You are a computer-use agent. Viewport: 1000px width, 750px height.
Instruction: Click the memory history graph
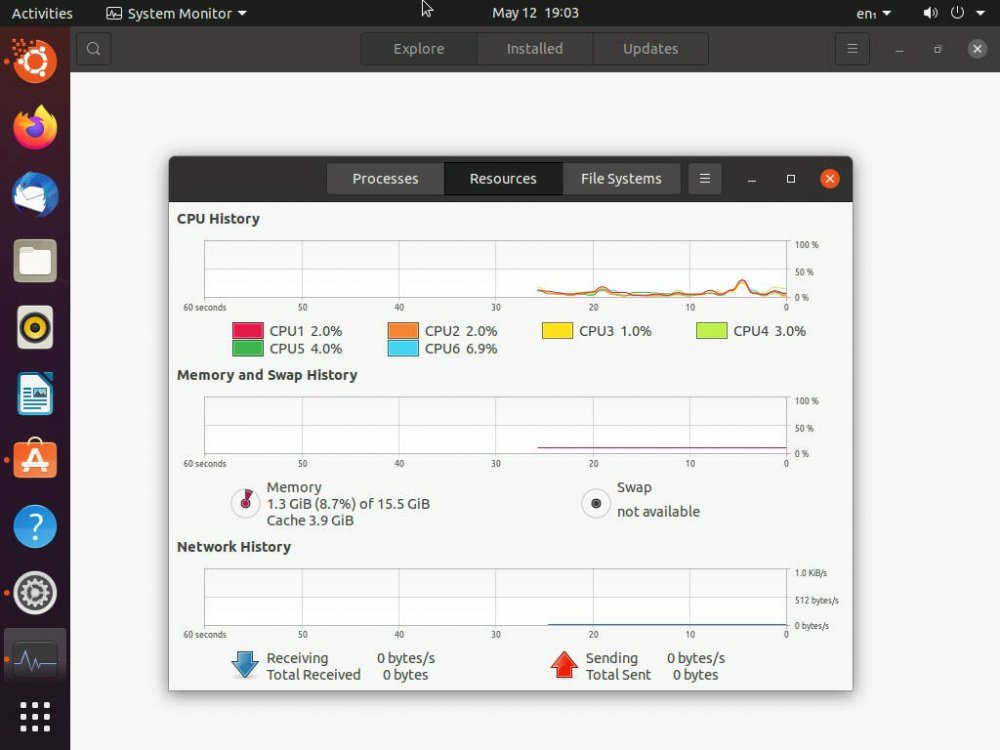(x=496, y=425)
